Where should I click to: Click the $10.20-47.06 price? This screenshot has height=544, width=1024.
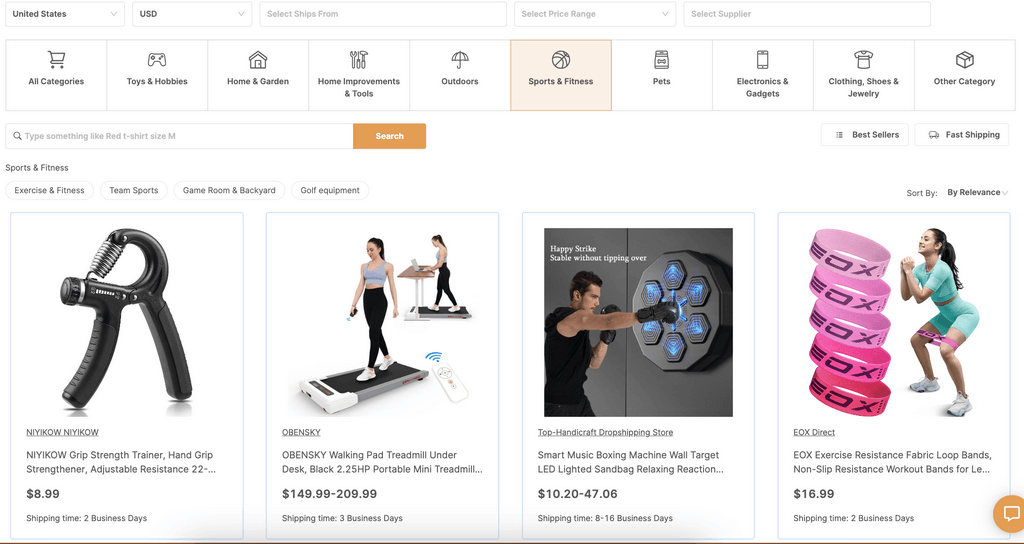(x=577, y=494)
